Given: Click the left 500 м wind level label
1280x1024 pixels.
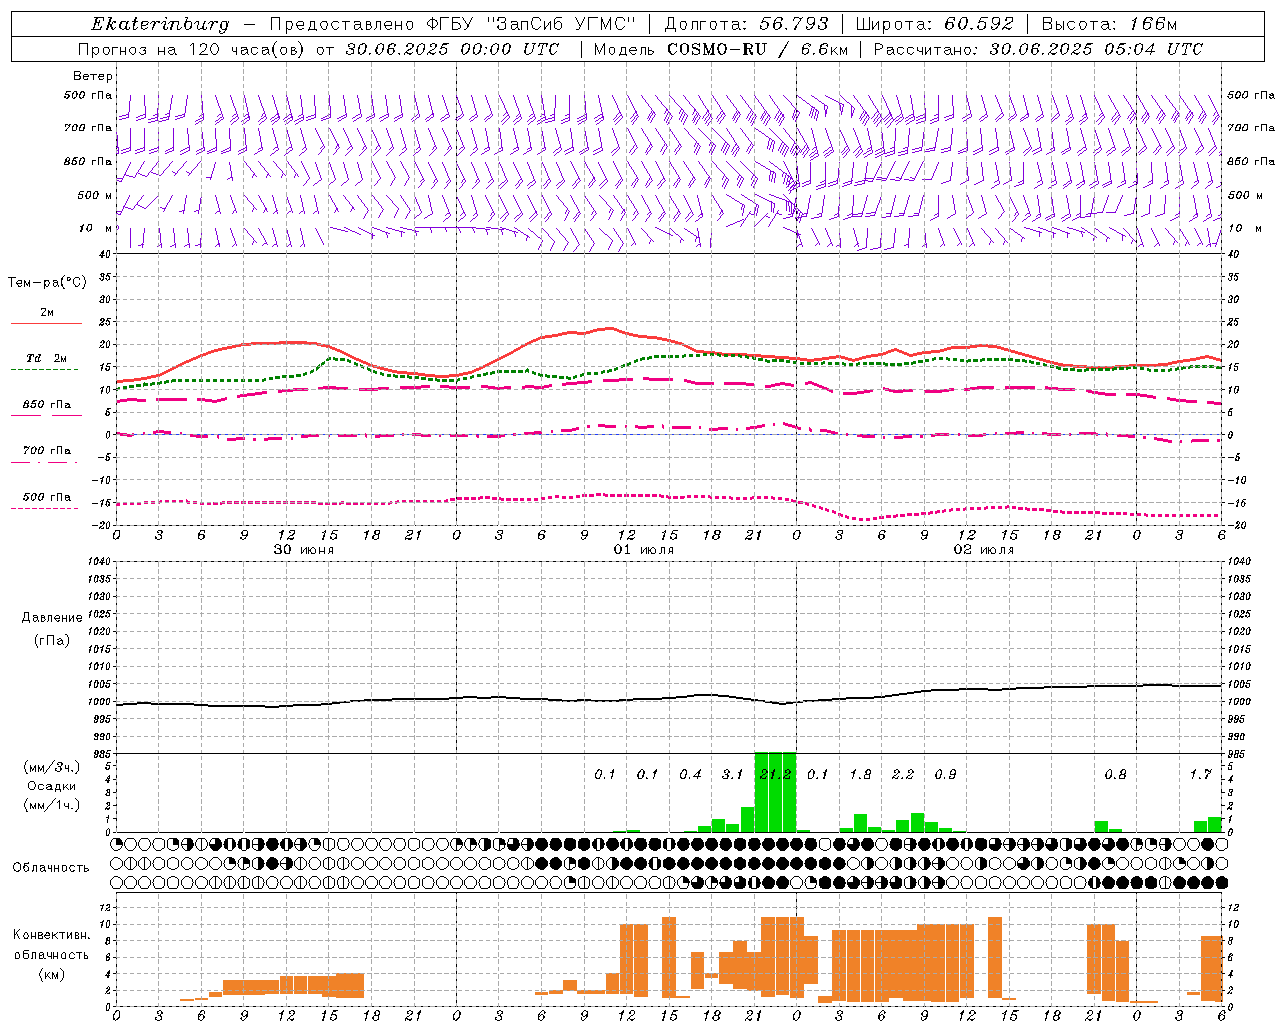Looking at the screenshot, I should click(x=95, y=195).
